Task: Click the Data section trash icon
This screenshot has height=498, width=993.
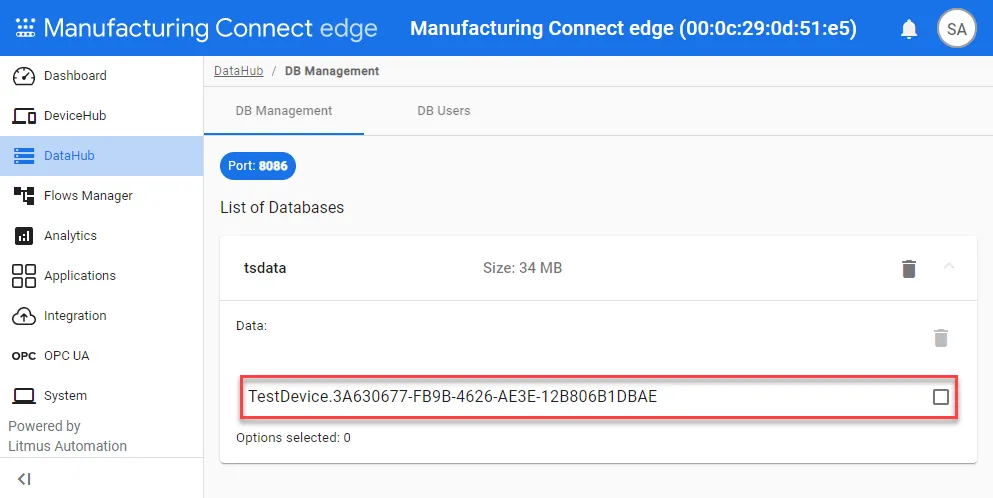Action: click(x=941, y=338)
